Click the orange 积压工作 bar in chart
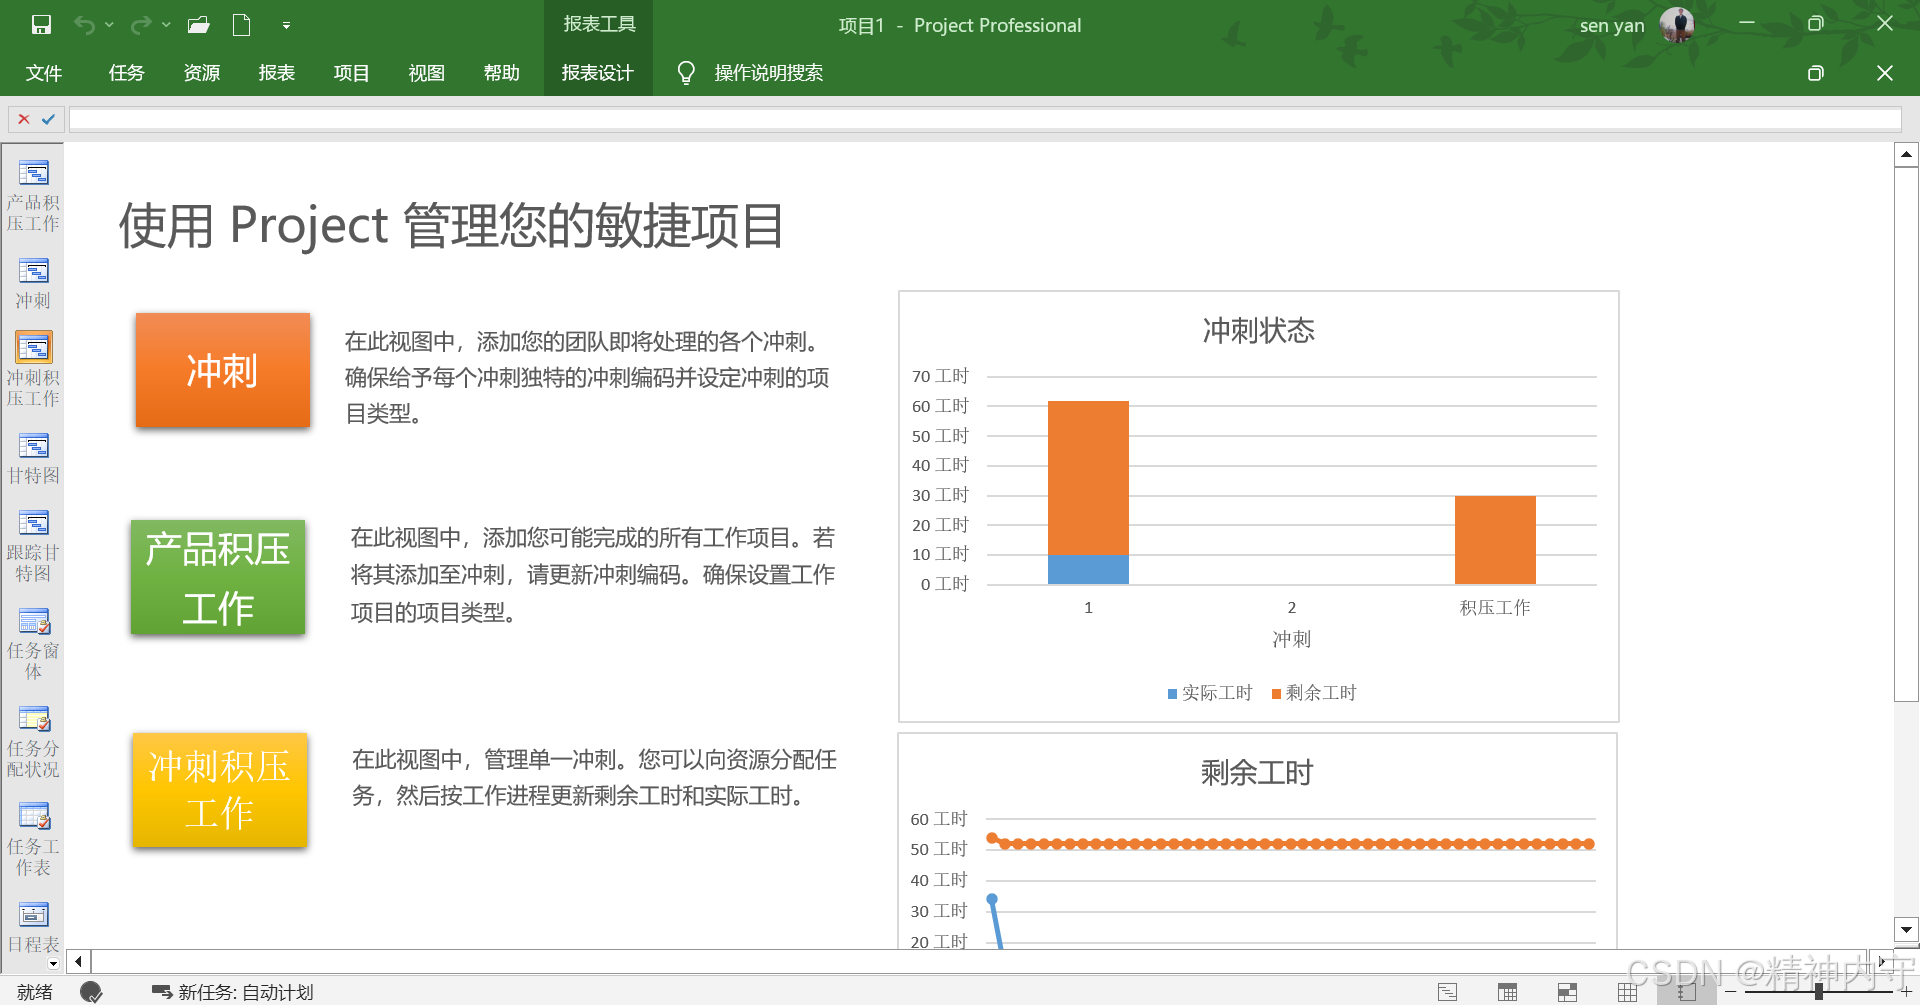1920x1005 pixels. tap(1495, 540)
